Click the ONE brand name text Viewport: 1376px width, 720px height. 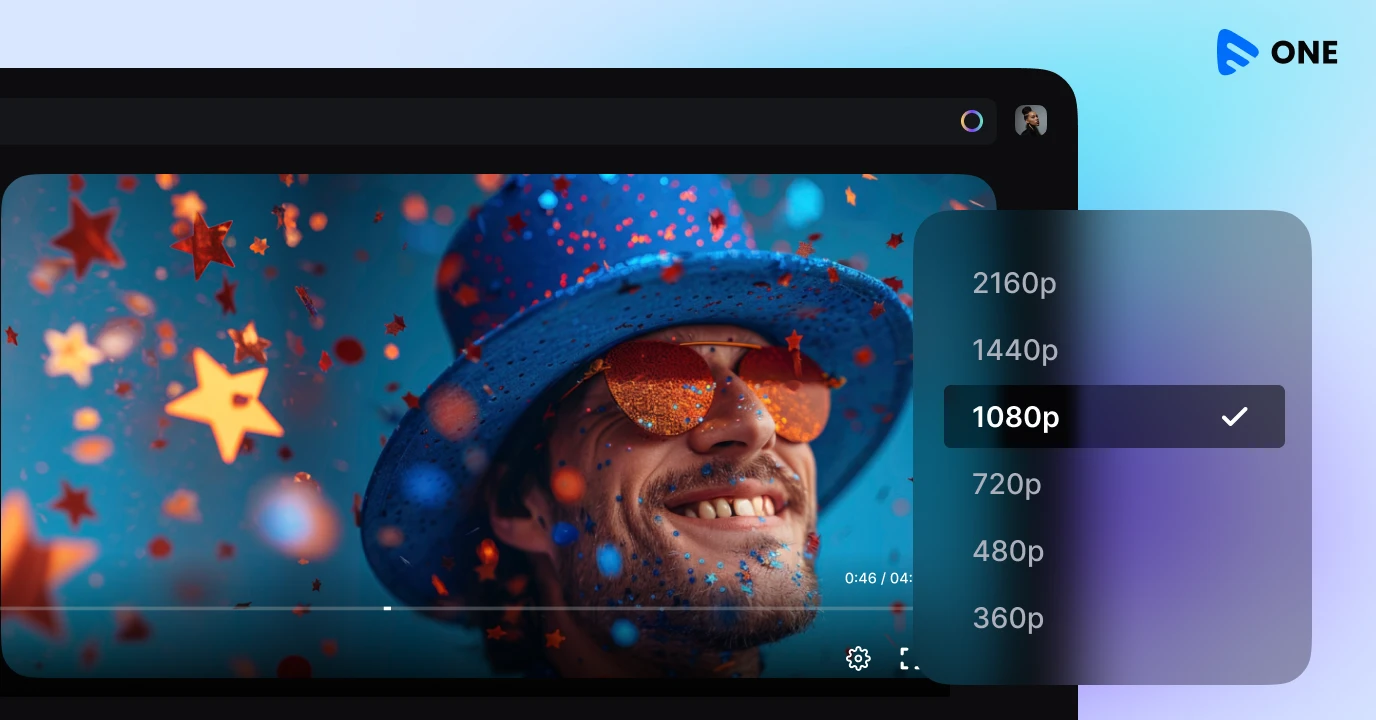tap(1304, 53)
